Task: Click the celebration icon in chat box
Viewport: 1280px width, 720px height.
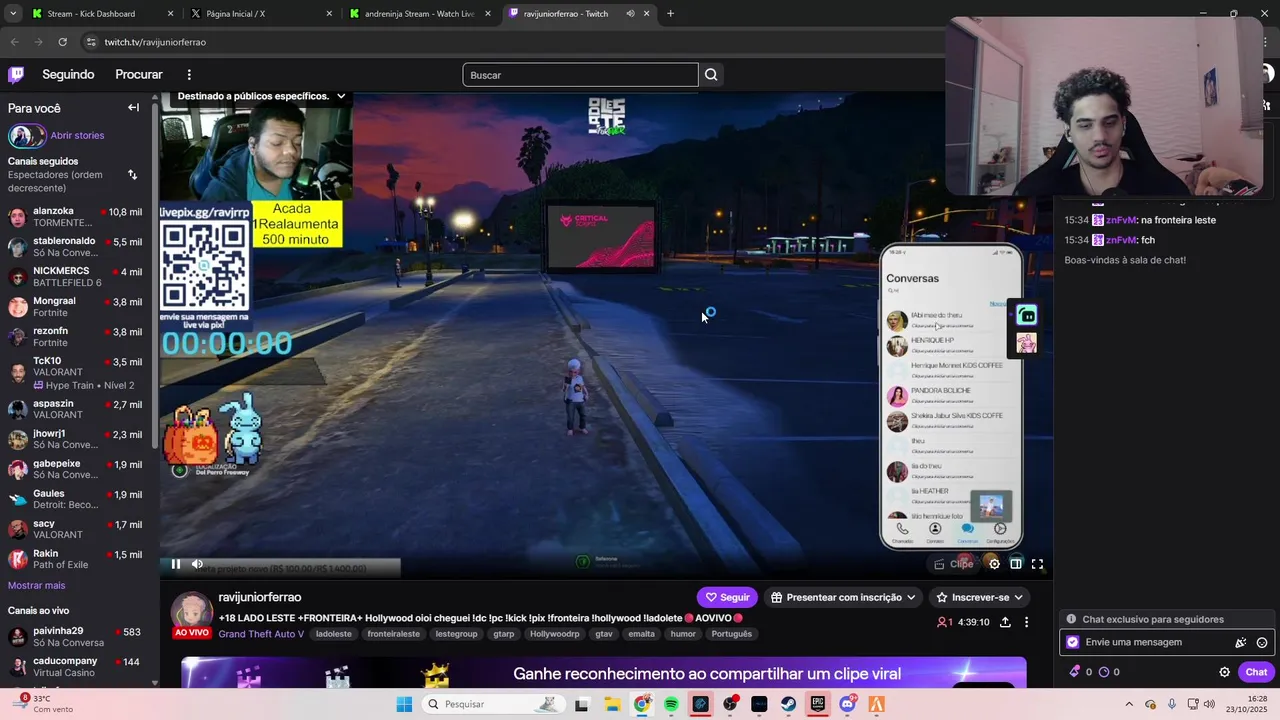Action: tap(1241, 643)
